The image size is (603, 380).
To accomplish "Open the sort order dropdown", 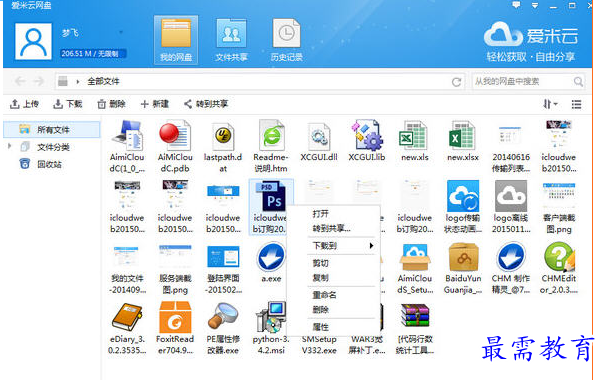I will click(x=550, y=104).
